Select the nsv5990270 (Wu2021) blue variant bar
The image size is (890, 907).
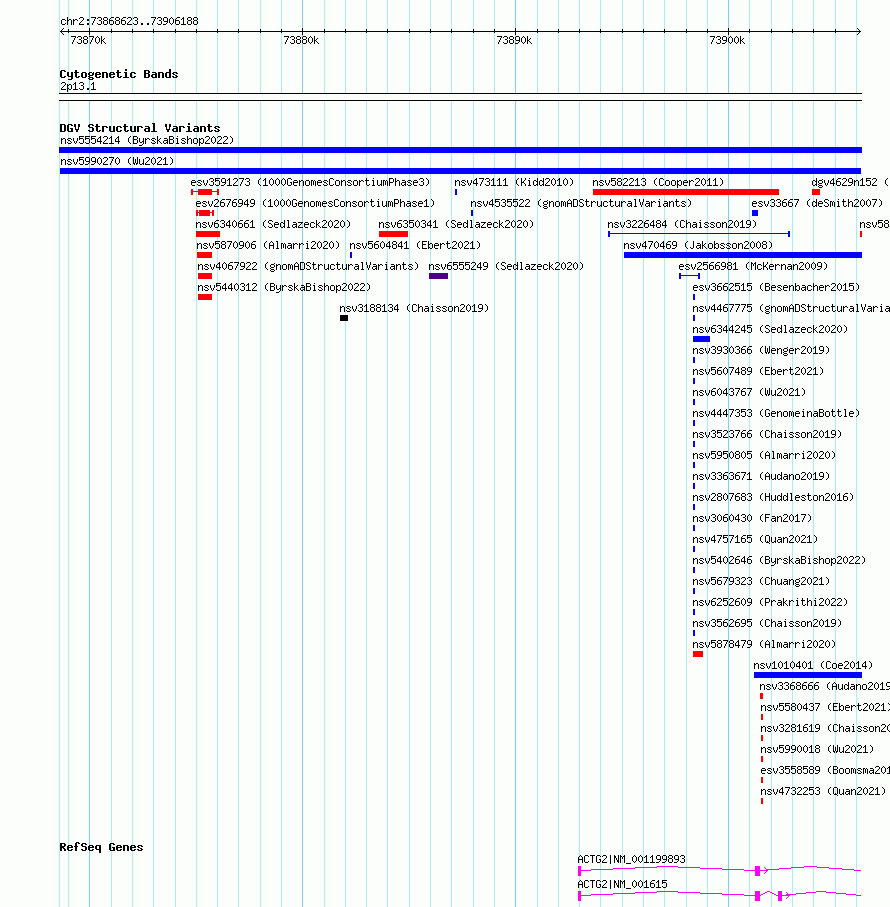point(460,171)
